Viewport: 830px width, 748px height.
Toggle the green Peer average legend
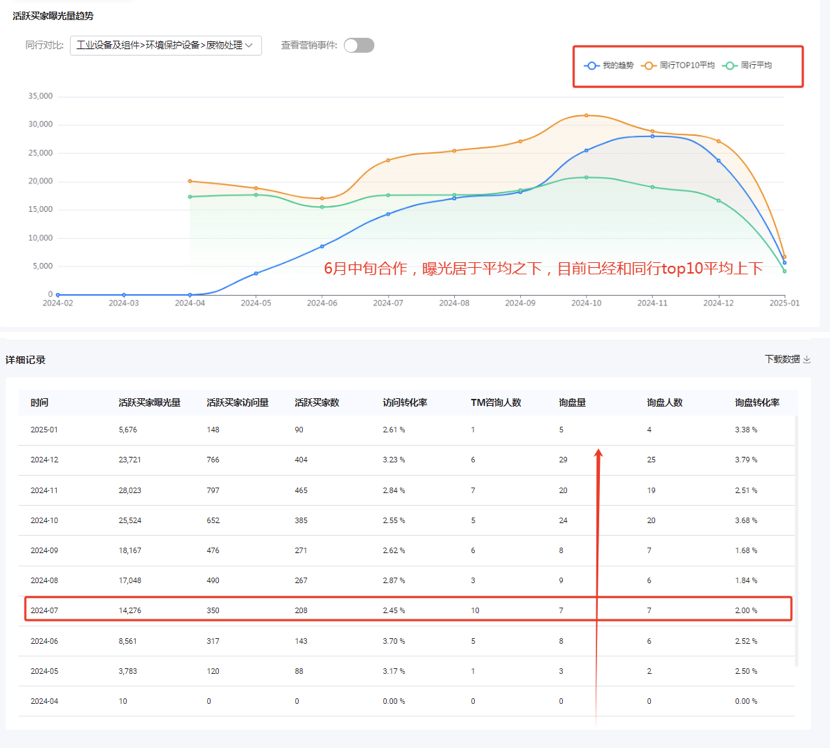[x=747, y=66]
